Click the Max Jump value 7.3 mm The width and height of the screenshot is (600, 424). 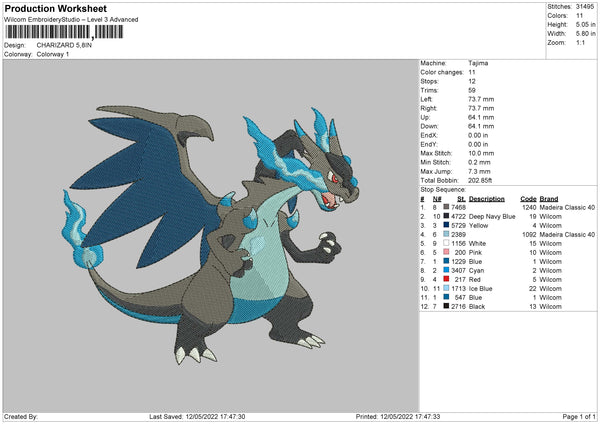(479, 171)
